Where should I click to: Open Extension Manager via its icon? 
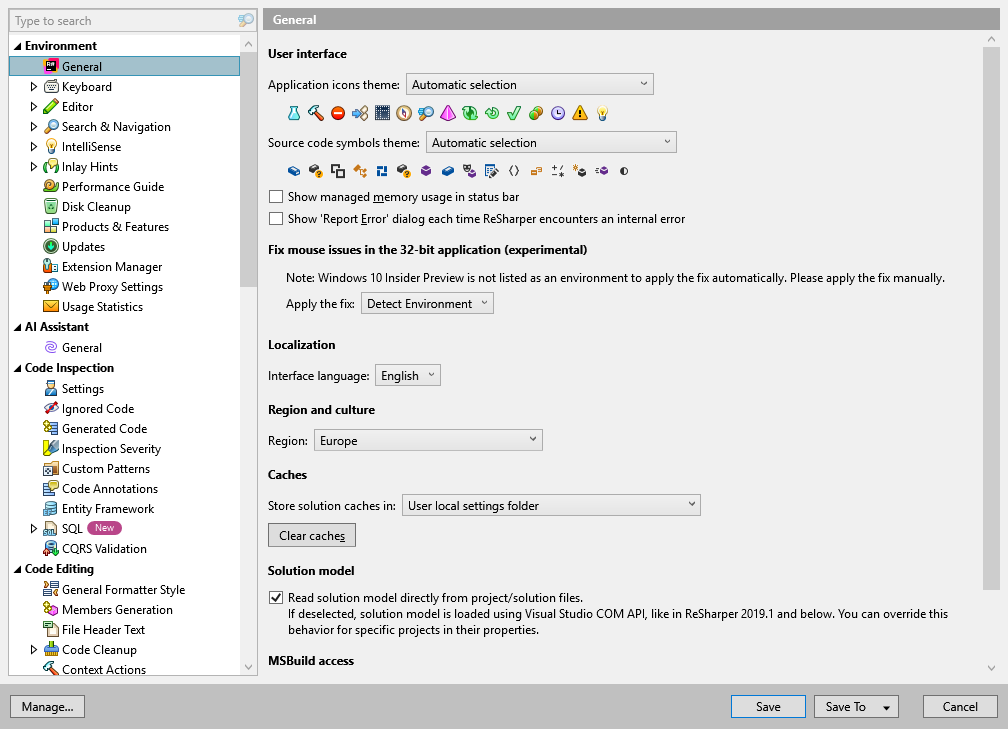click(49, 266)
